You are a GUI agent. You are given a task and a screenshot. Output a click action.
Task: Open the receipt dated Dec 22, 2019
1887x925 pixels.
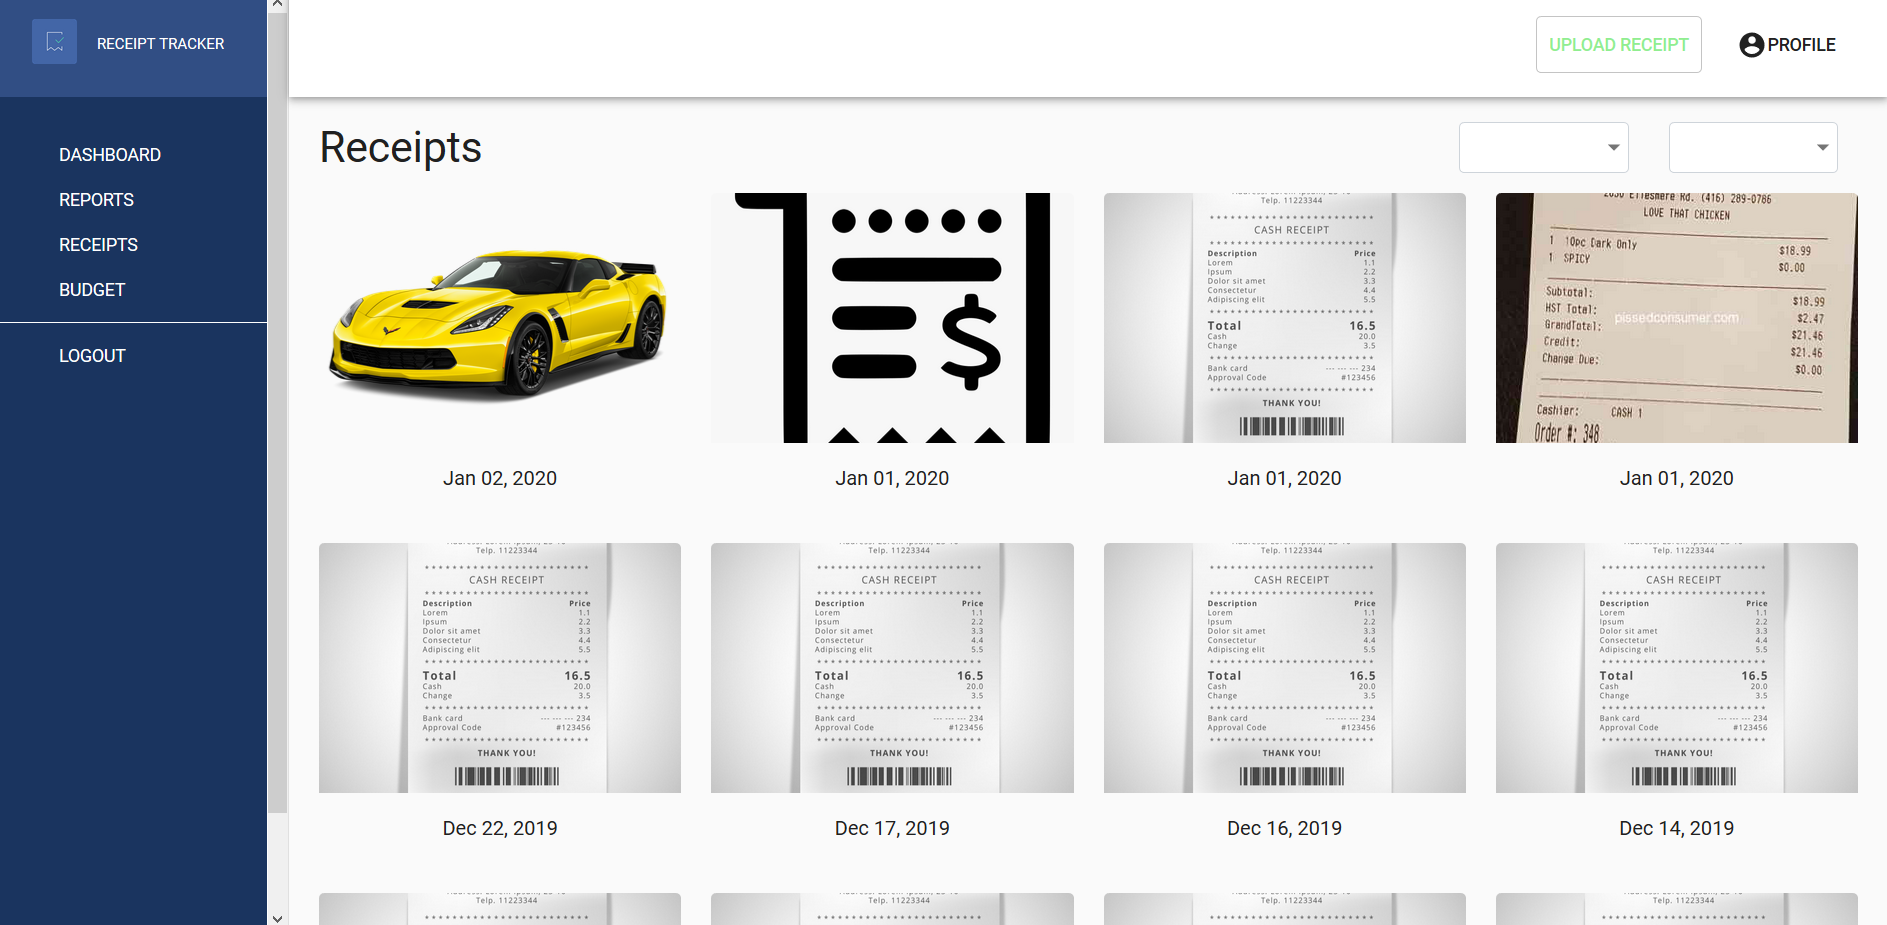pyautogui.click(x=500, y=668)
